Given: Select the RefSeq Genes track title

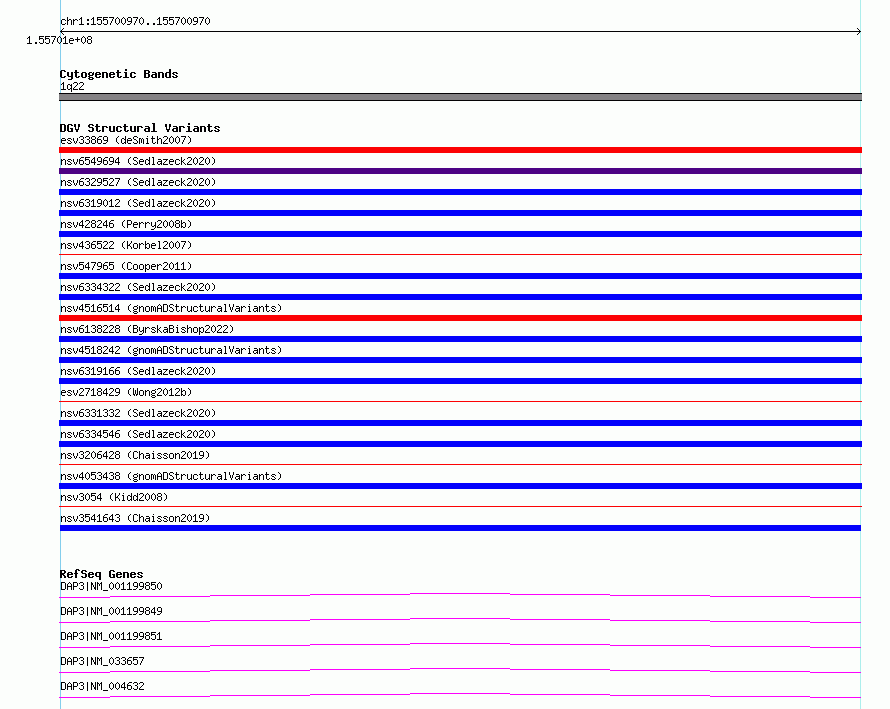Looking at the screenshot, I should point(102,574).
